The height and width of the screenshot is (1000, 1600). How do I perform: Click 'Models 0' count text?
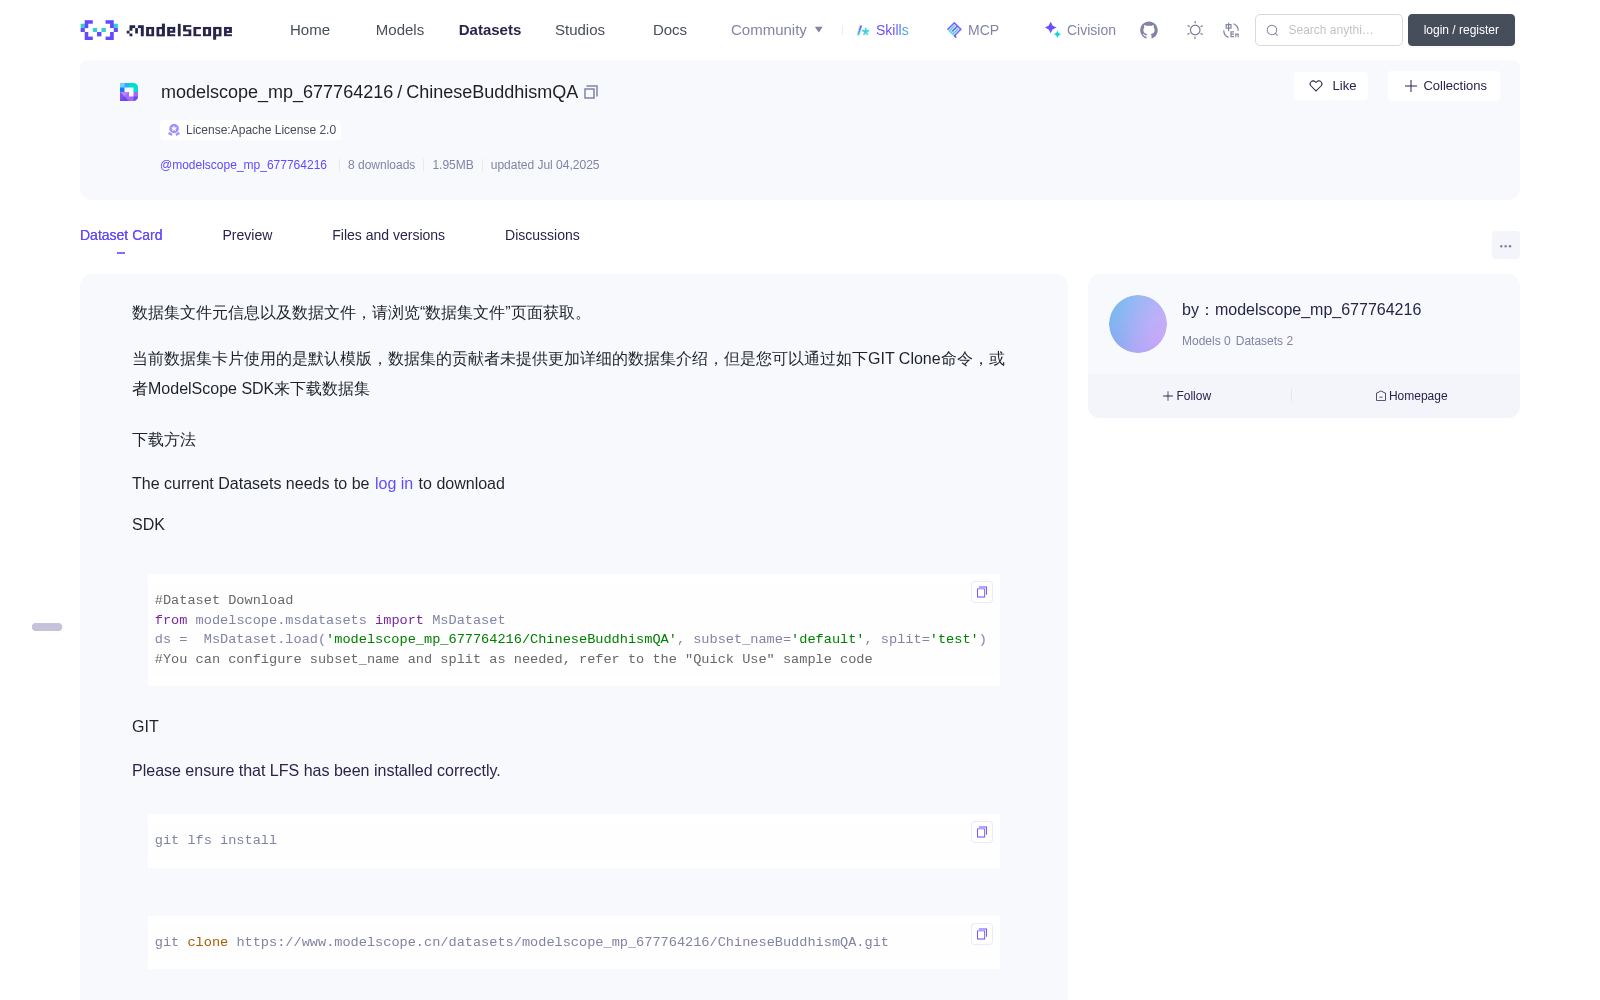pos(1206,341)
